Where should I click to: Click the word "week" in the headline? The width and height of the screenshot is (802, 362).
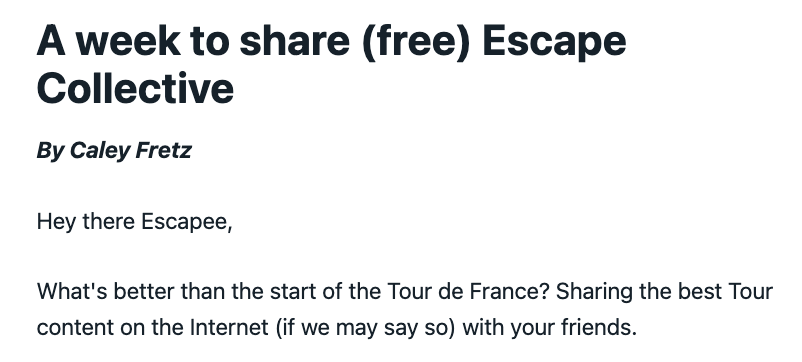127,41
